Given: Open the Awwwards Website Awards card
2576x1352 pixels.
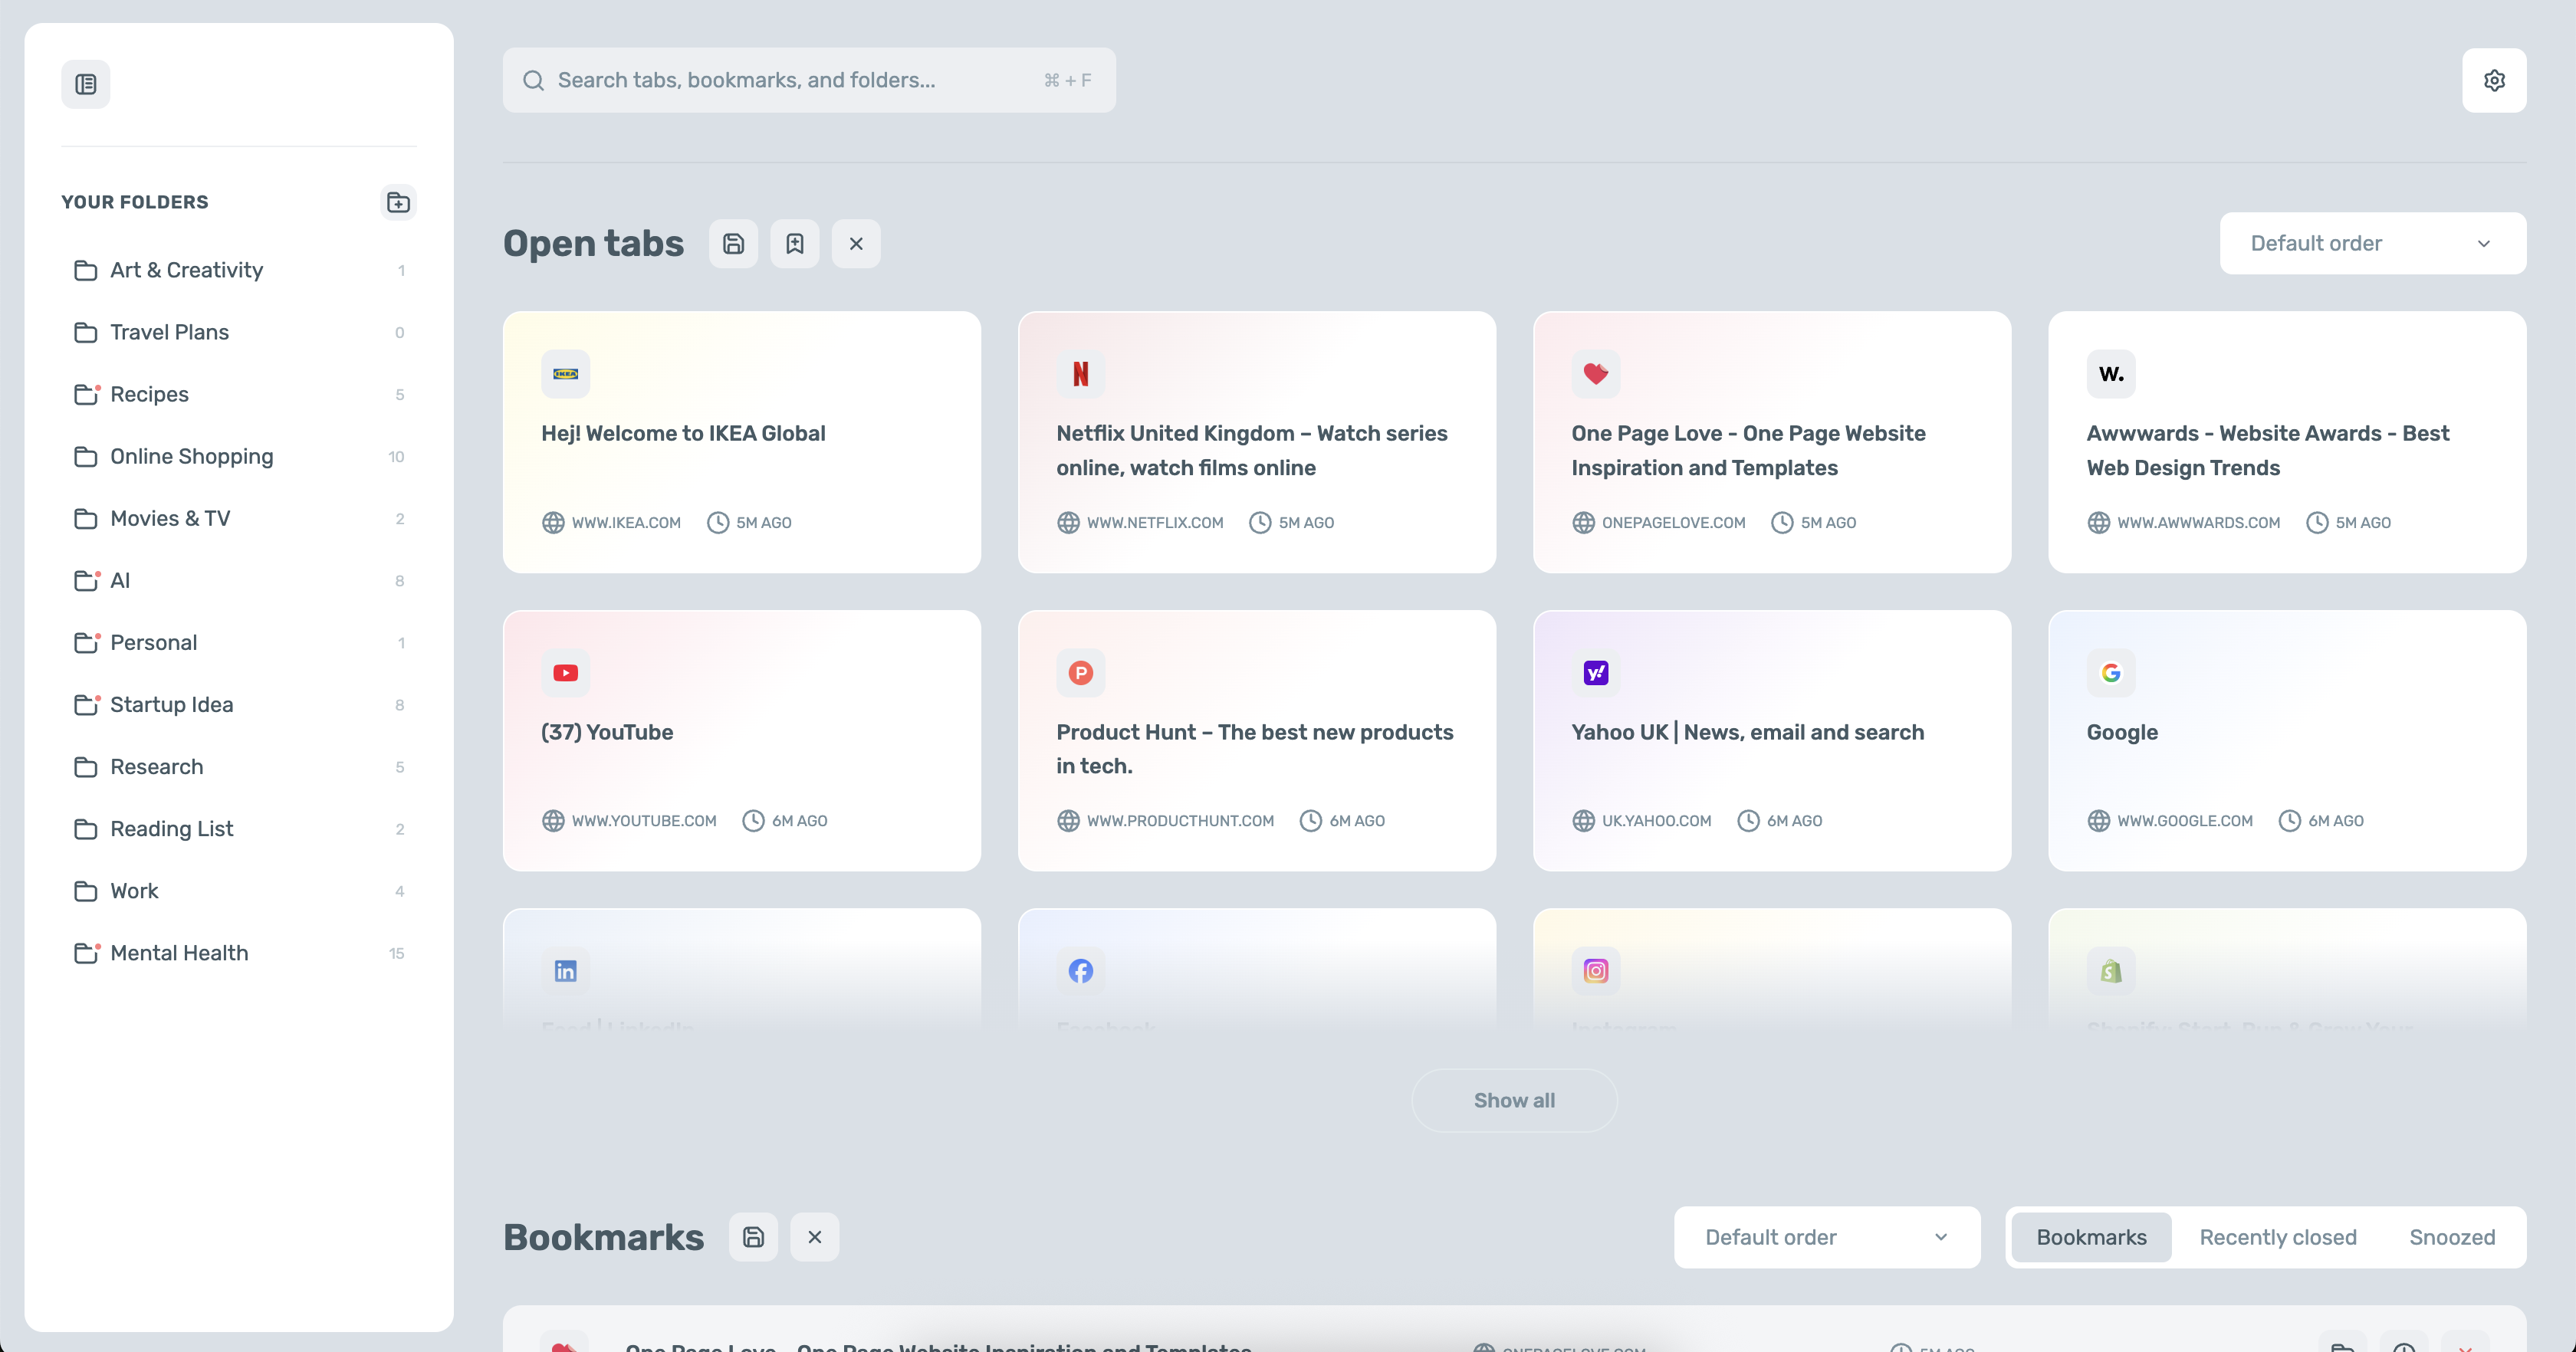Looking at the screenshot, I should coord(2287,442).
